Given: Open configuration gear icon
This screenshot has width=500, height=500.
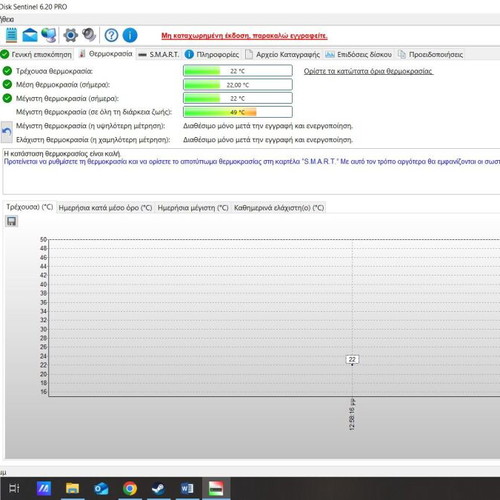Looking at the screenshot, I should [70, 35].
